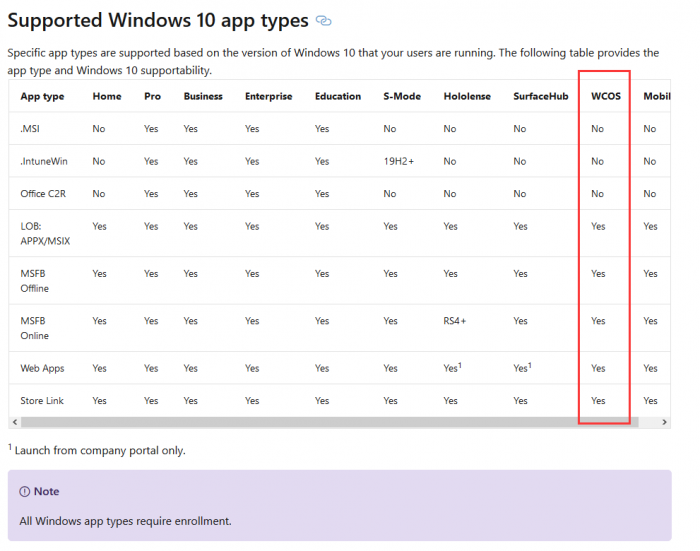Click the table's right scroll arrow
Screen dimensions: 700x551
tap(665, 423)
